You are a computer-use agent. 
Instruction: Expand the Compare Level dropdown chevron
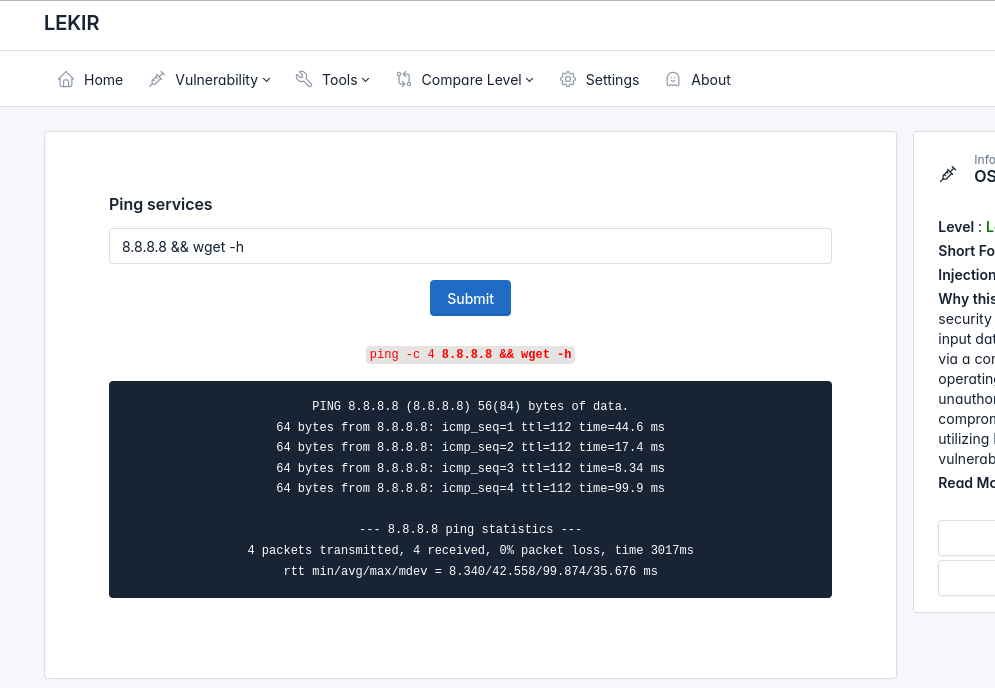pos(530,80)
